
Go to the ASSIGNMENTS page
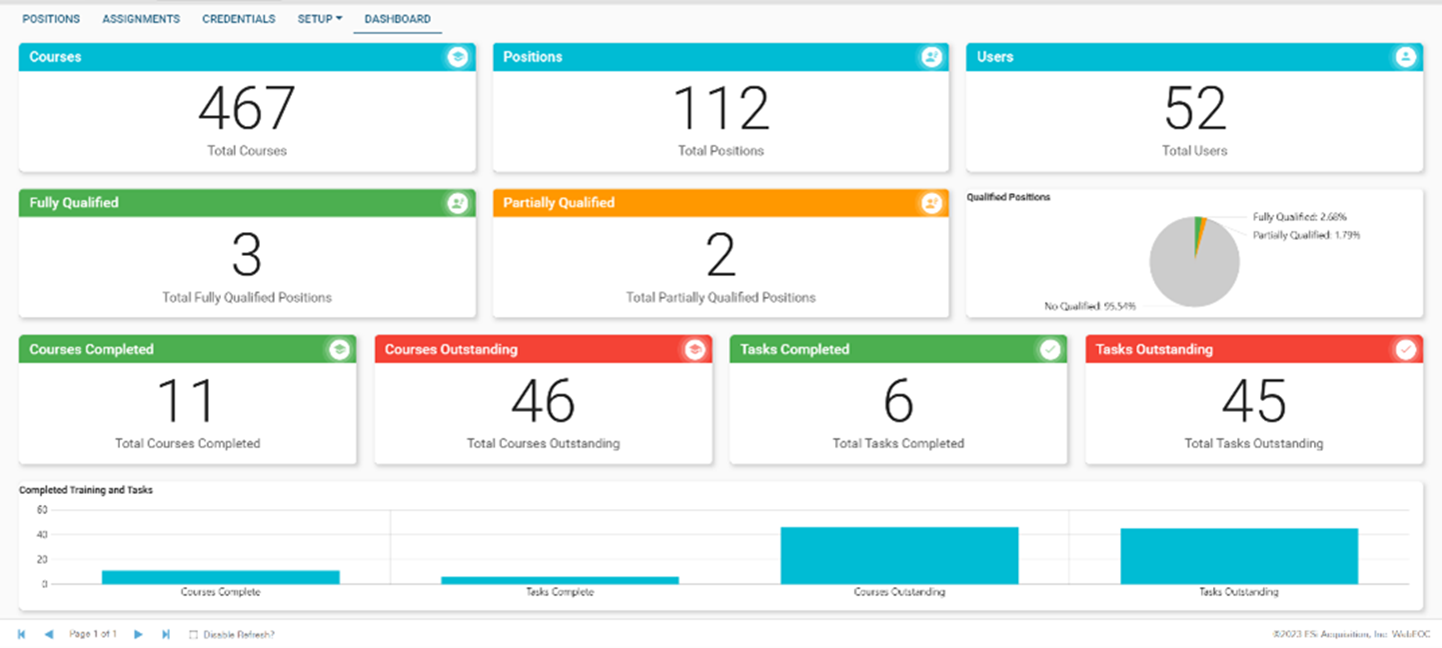point(140,18)
